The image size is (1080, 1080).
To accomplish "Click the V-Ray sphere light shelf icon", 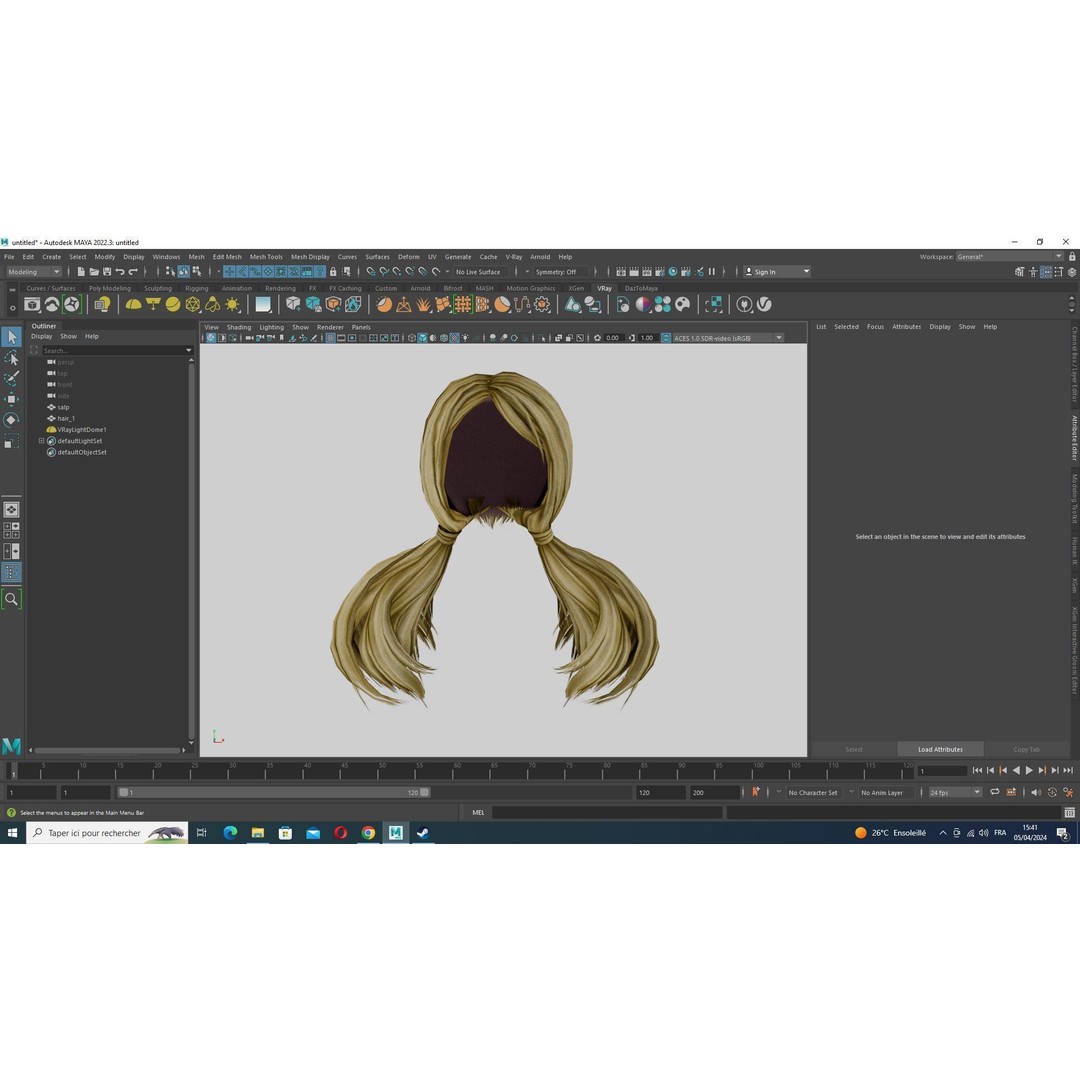I will (x=173, y=304).
